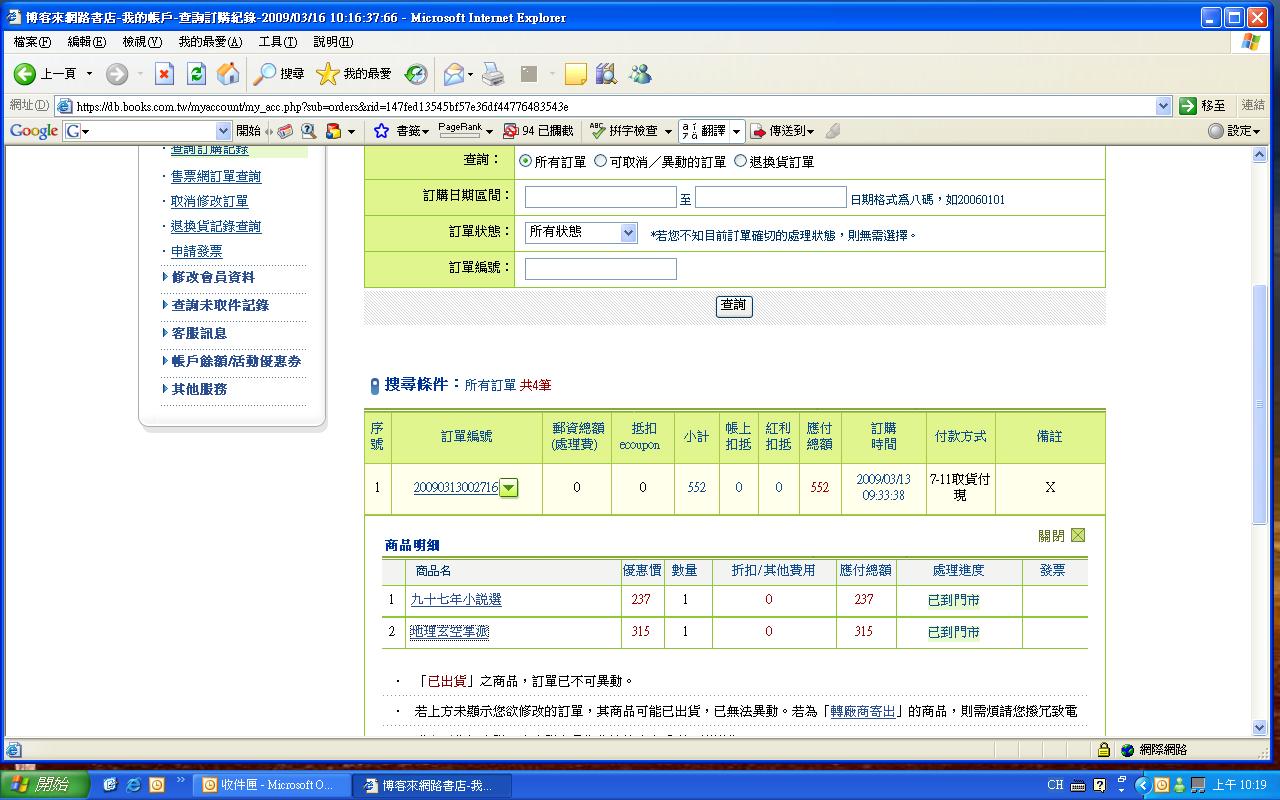Refresh the page using green arrows icon

197,73
